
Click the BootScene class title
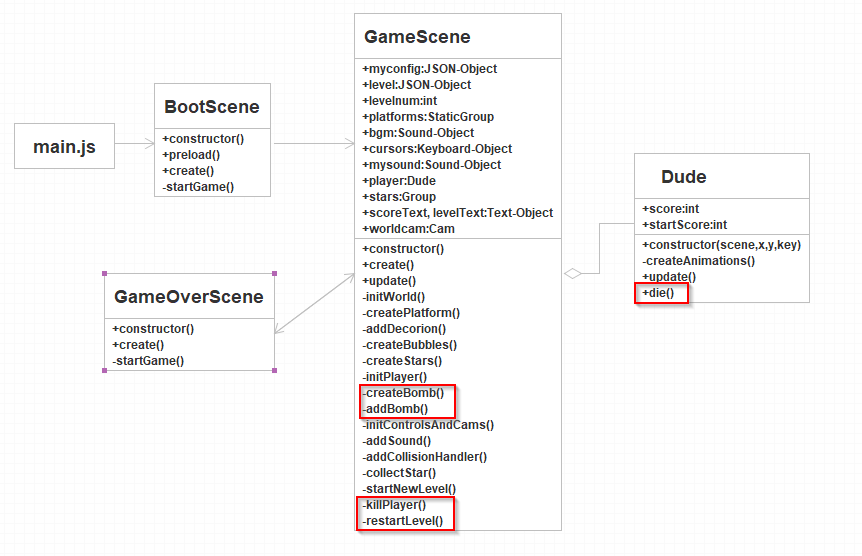pyautogui.click(x=211, y=107)
